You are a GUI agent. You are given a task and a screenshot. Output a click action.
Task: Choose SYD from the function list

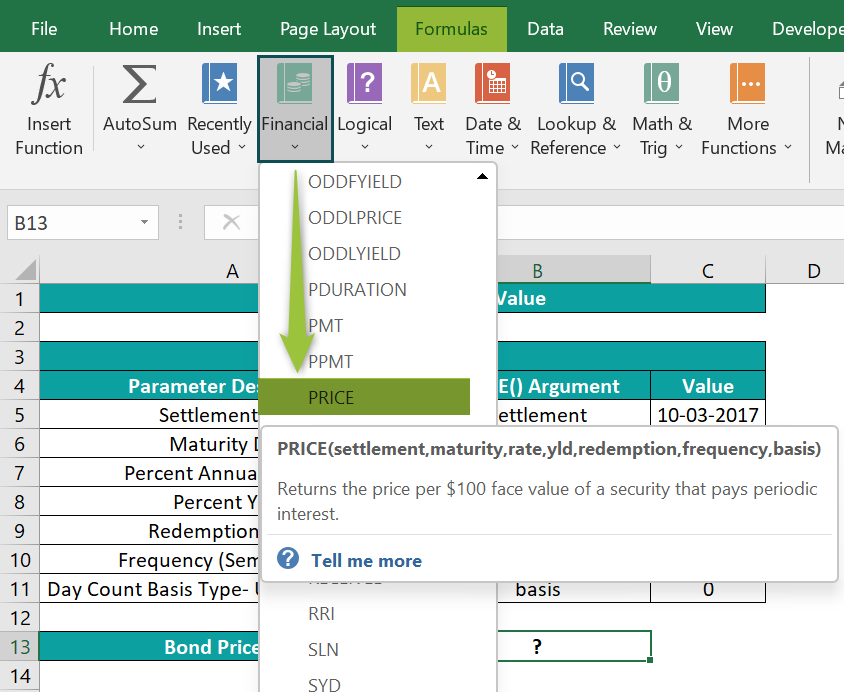coord(324,684)
